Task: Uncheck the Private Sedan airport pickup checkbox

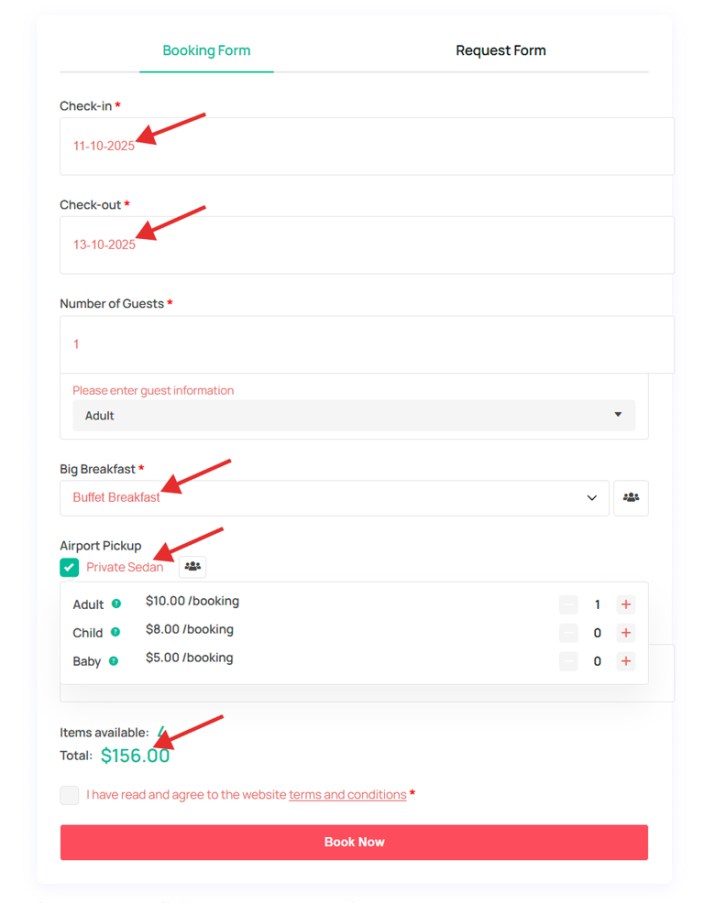Action: 69,567
